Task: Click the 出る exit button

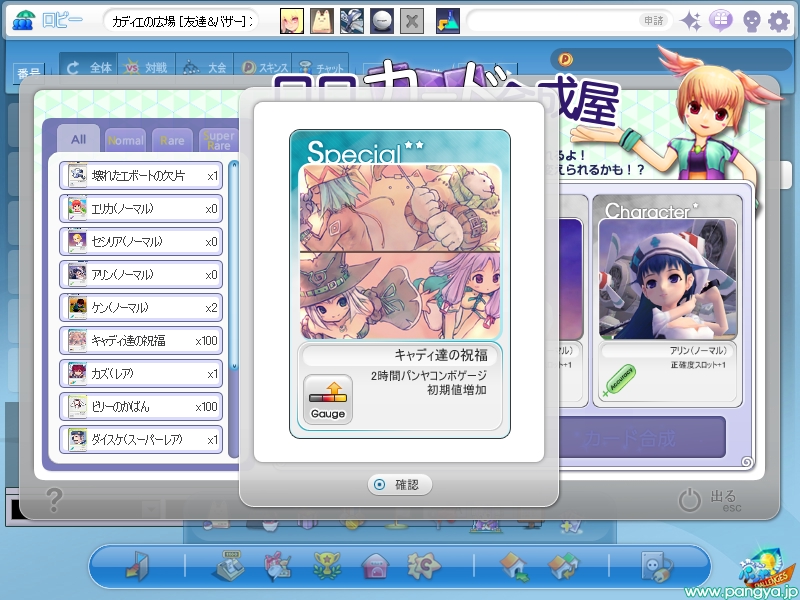Action: click(x=710, y=499)
